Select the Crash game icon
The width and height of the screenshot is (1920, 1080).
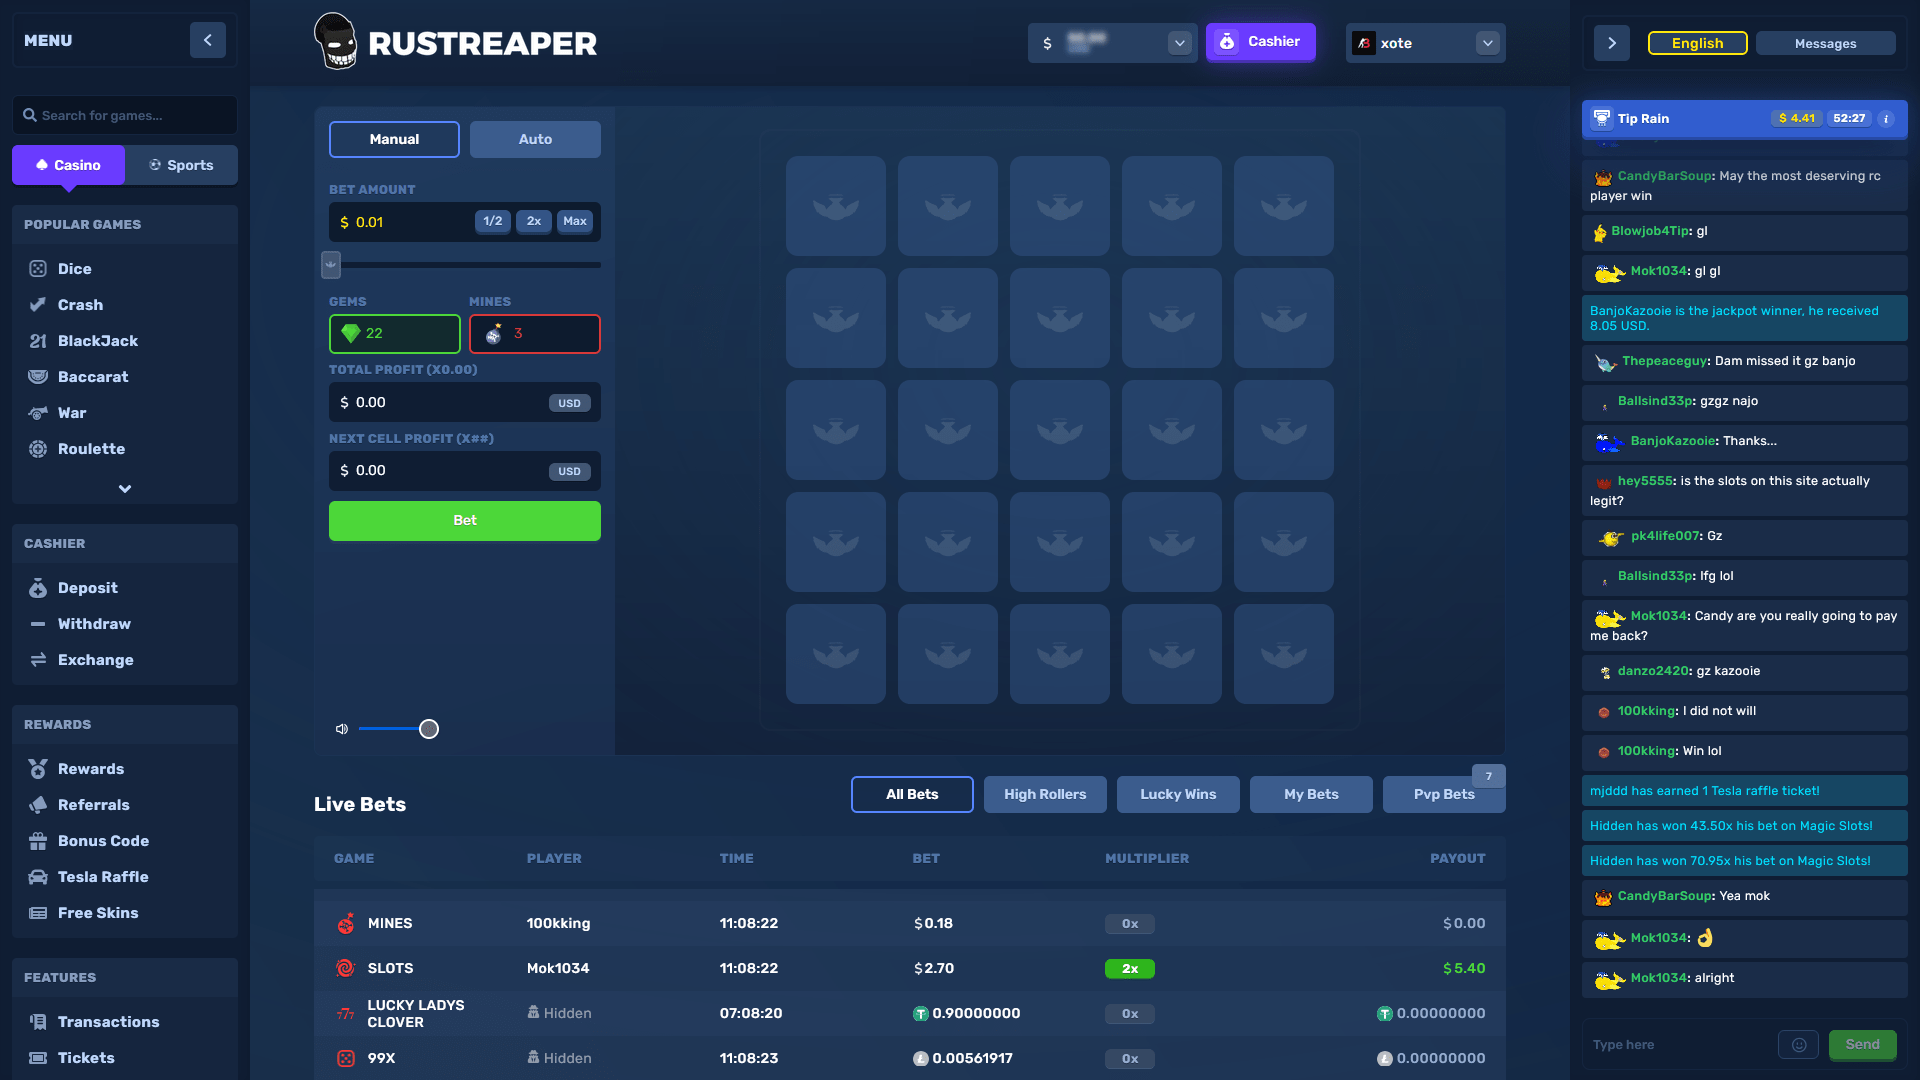[37, 305]
